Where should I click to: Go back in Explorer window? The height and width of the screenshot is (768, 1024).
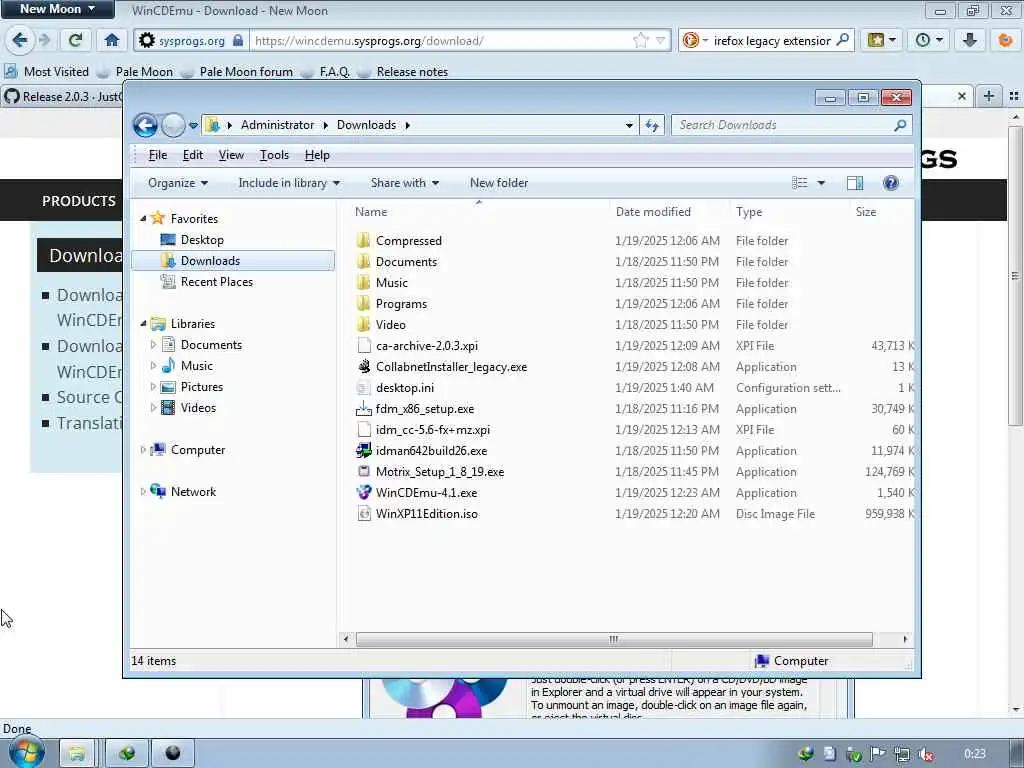pos(145,125)
